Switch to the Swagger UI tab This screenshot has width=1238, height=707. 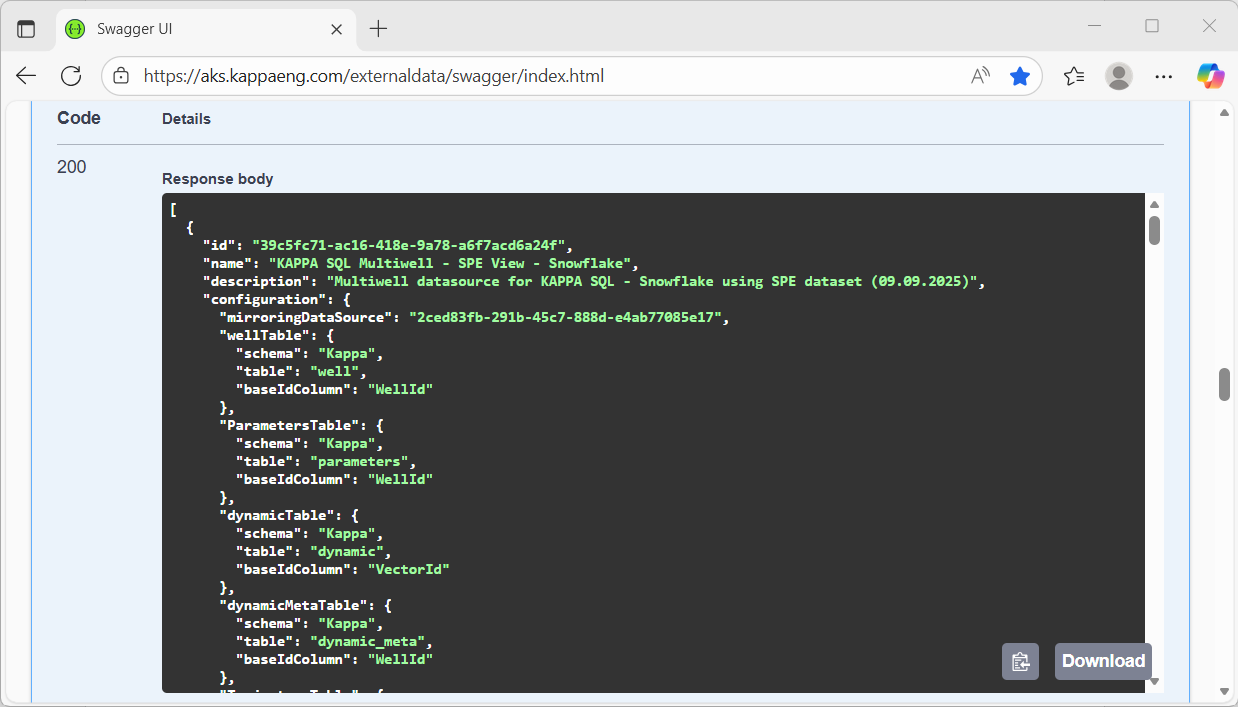[190, 29]
